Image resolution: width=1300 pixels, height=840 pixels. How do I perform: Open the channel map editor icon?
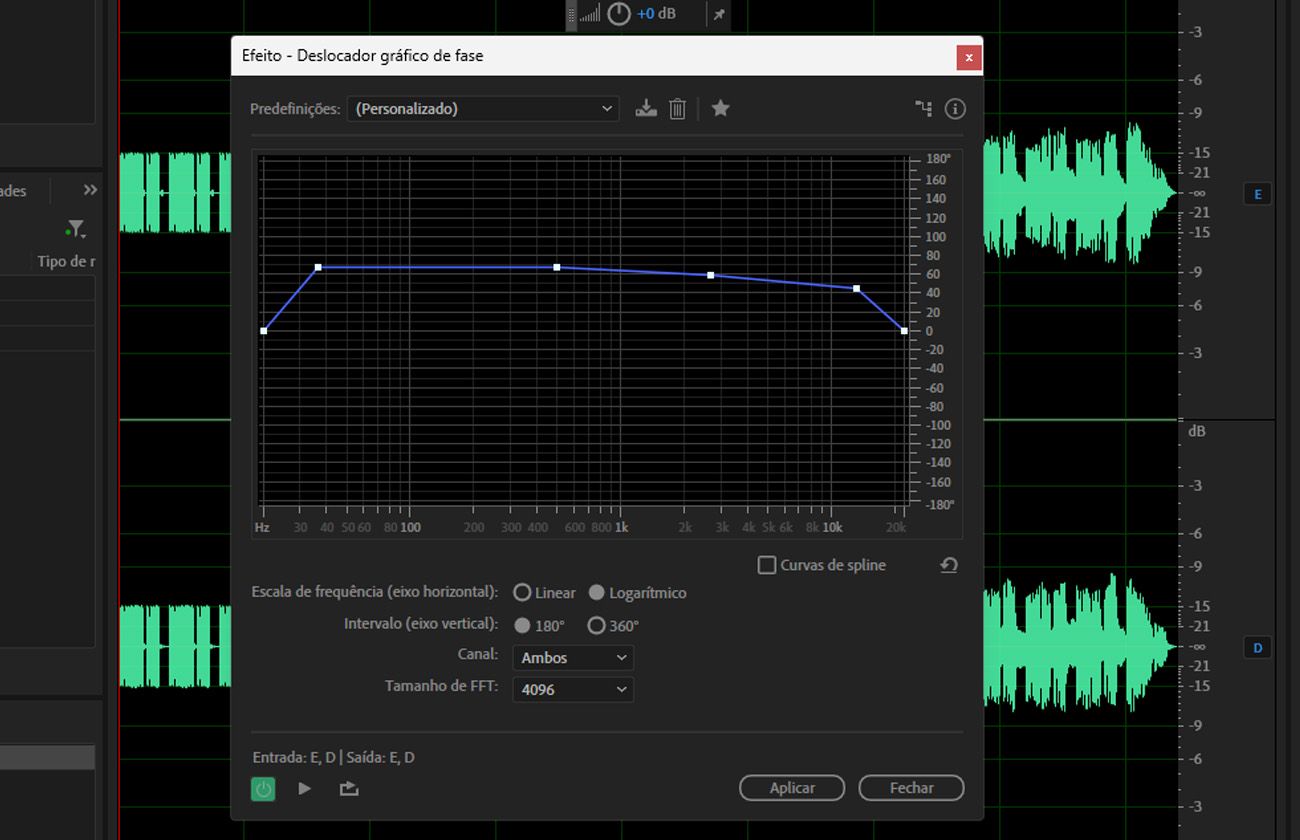924,108
